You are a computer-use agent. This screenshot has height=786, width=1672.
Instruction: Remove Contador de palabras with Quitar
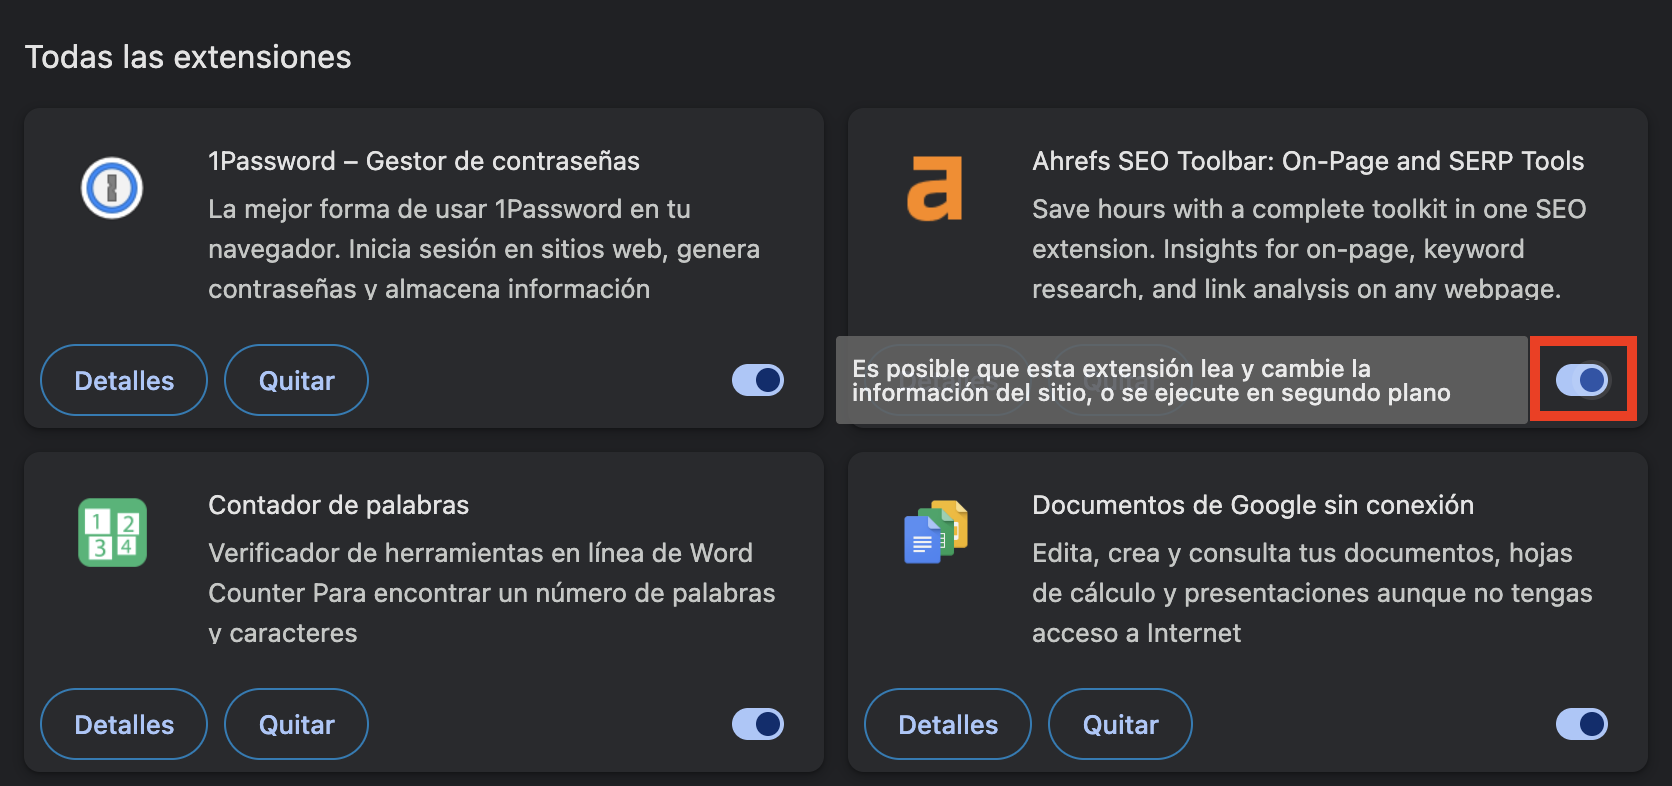point(296,724)
